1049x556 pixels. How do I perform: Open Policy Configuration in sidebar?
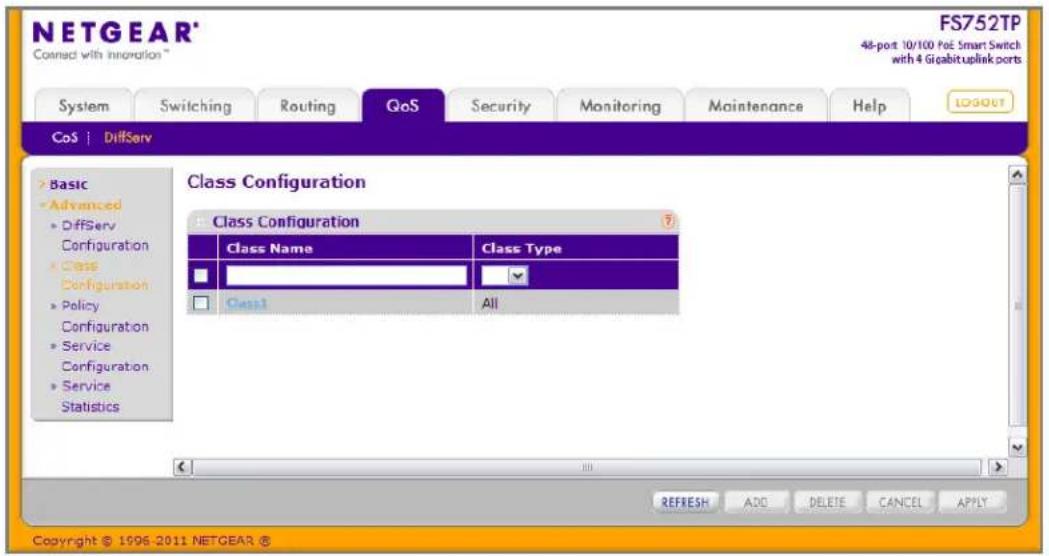[104, 316]
